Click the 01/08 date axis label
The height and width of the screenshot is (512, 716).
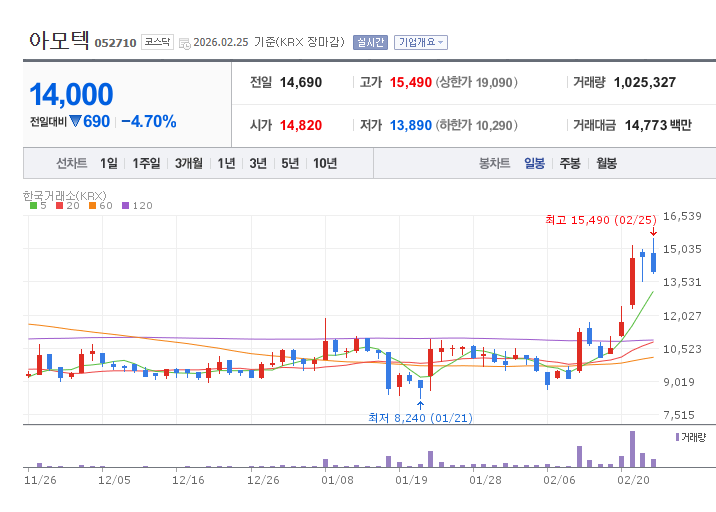[x=337, y=480]
